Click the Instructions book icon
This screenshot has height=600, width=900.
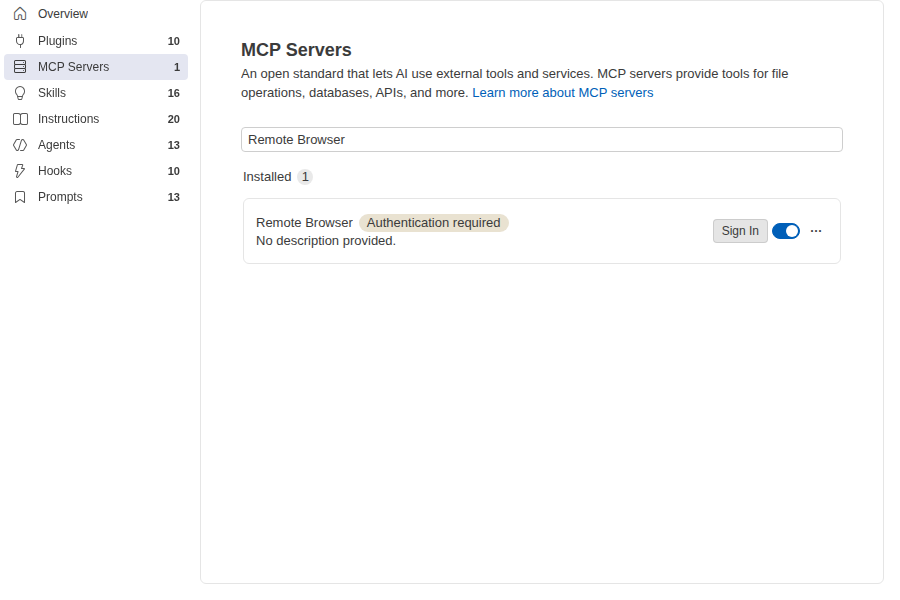[x=20, y=119]
